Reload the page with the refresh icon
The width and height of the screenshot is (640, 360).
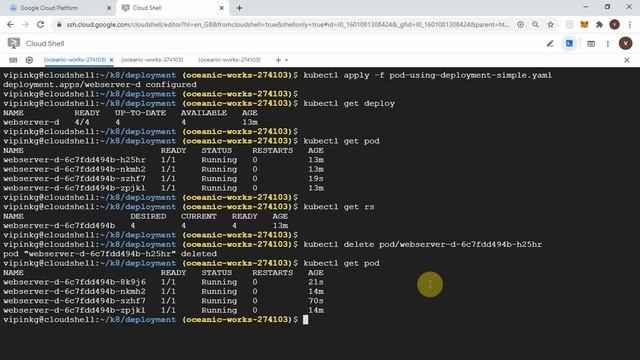[40, 24]
